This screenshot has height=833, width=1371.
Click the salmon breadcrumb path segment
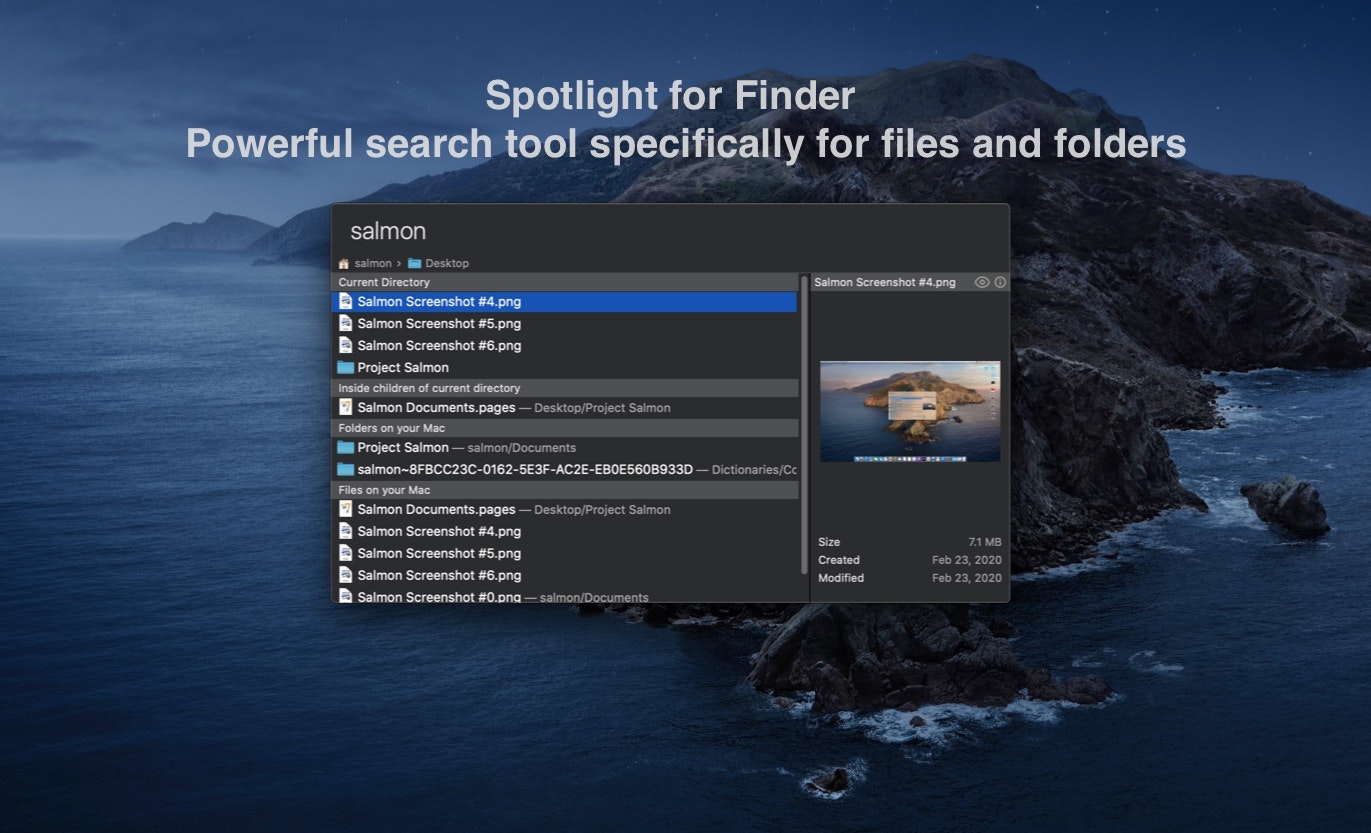[x=373, y=264]
